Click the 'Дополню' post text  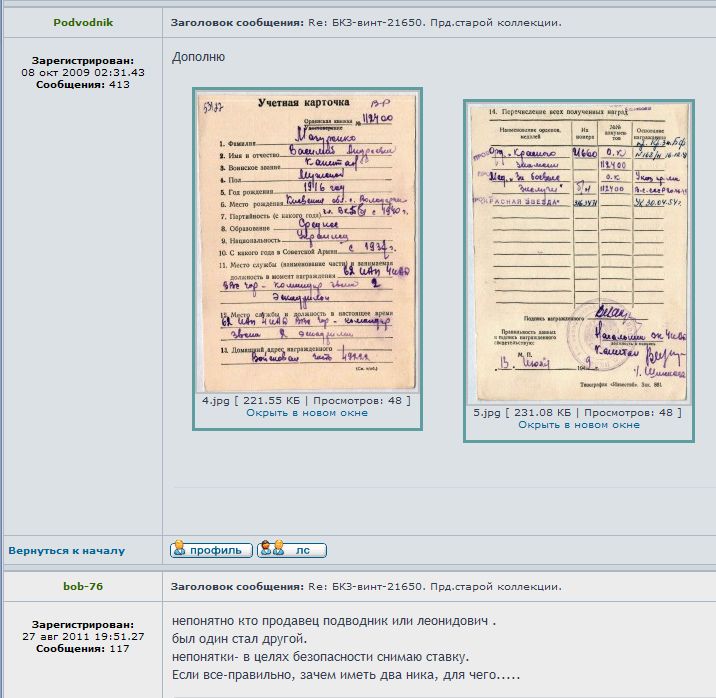198,57
